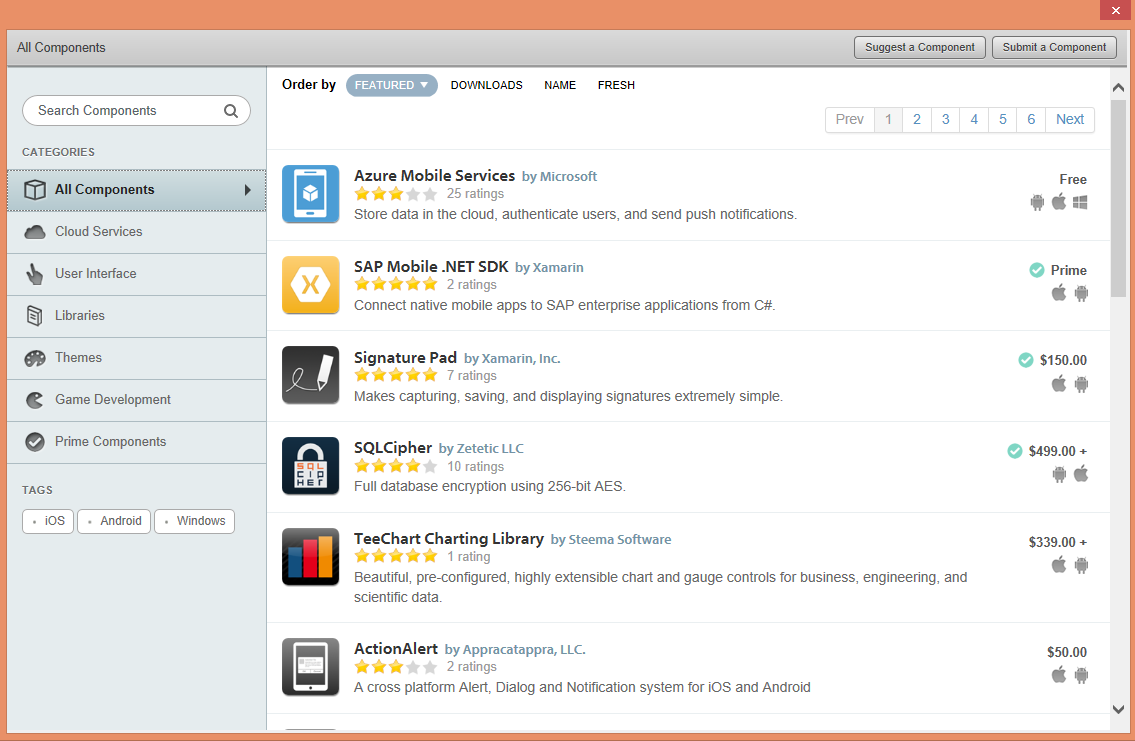The height and width of the screenshot is (741, 1135).
Task: Open the SQLCipher title link
Action: (x=392, y=448)
